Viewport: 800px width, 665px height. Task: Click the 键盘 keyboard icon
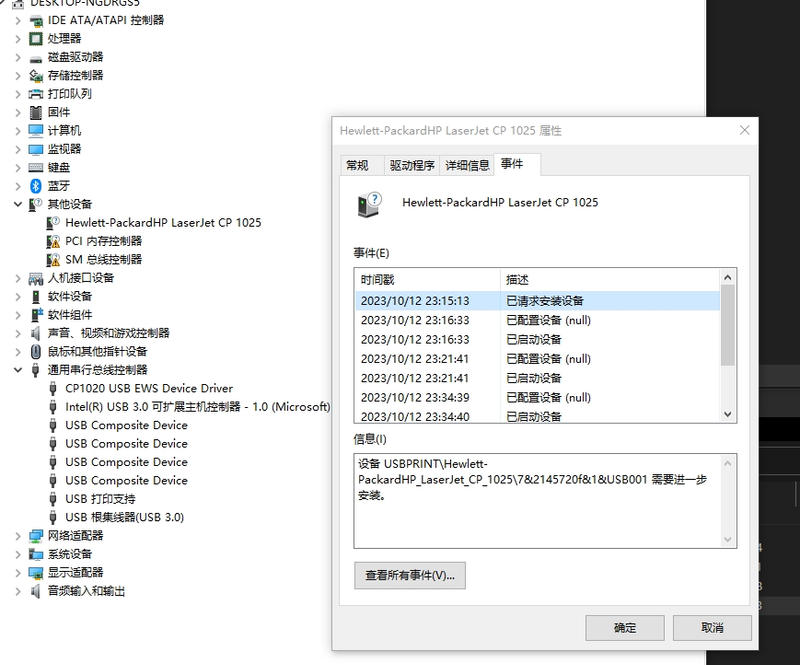[x=36, y=167]
